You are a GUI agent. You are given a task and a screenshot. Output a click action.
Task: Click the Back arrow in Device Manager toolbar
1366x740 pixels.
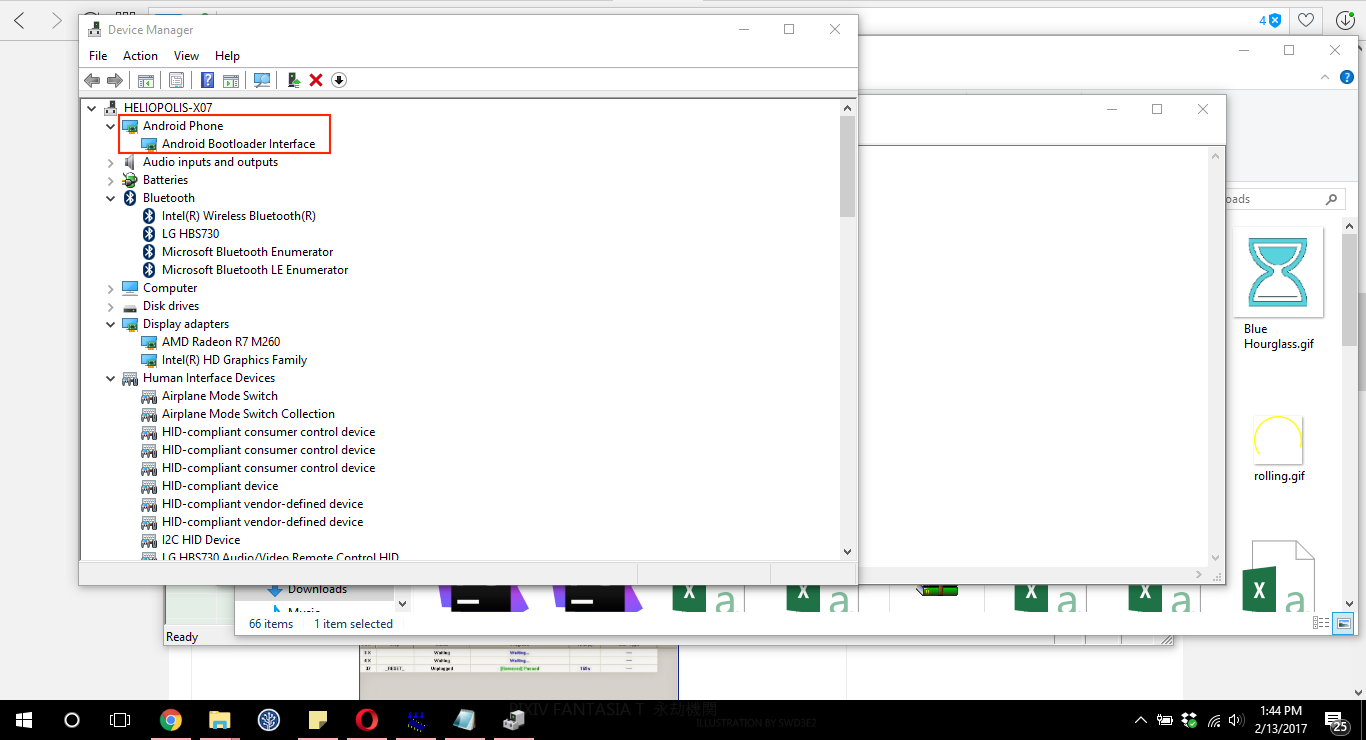tap(92, 80)
